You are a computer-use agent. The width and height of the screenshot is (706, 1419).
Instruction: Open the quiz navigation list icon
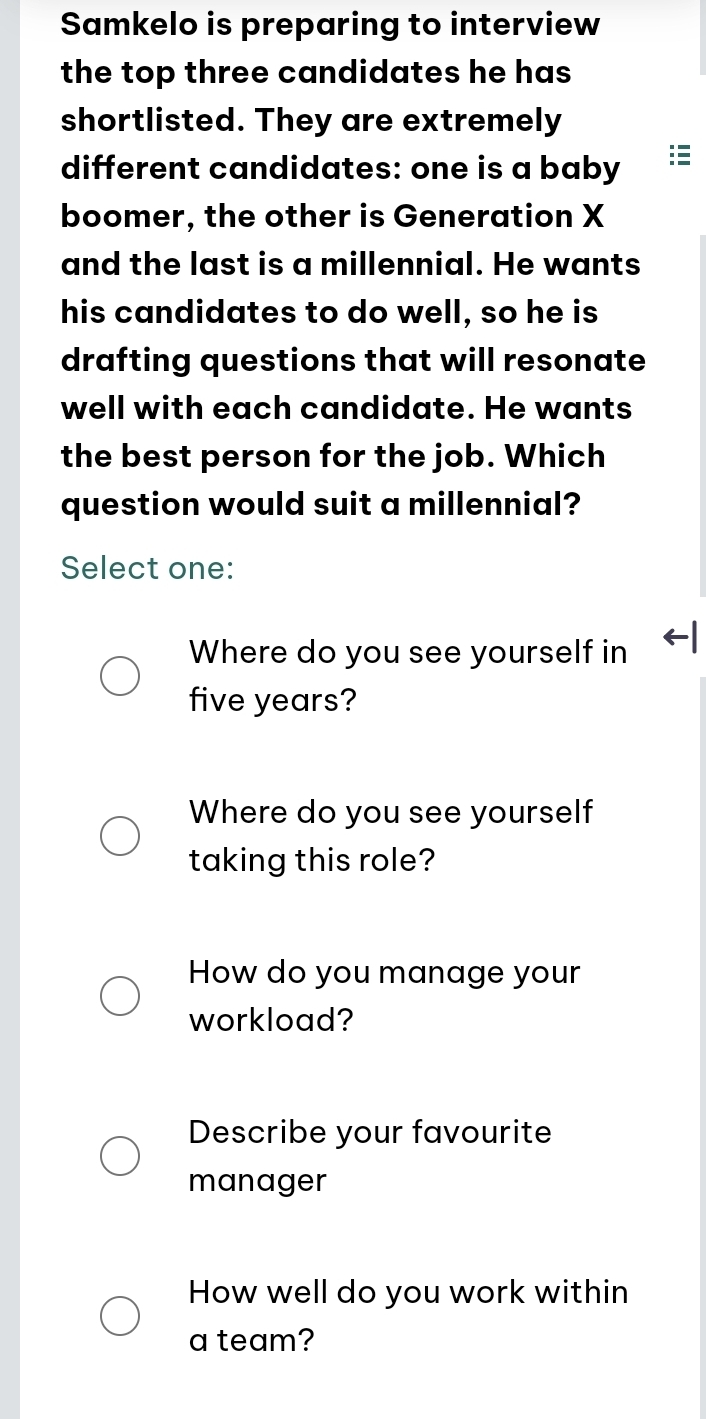pyautogui.click(x=680, y=158)
